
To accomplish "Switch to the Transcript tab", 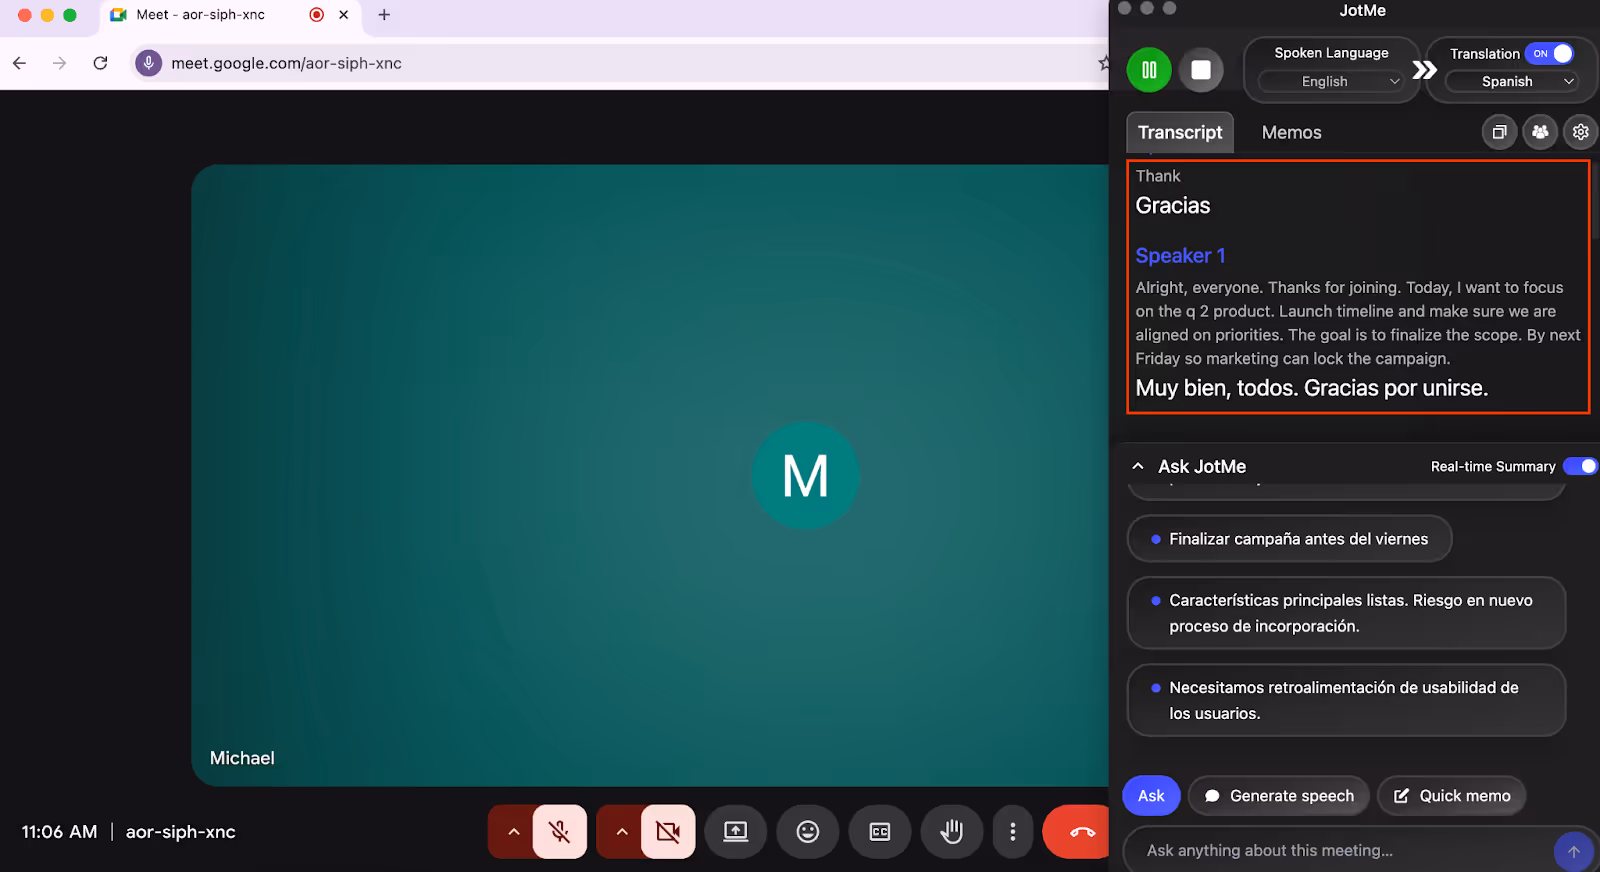I will click(x=1180, y=132).
